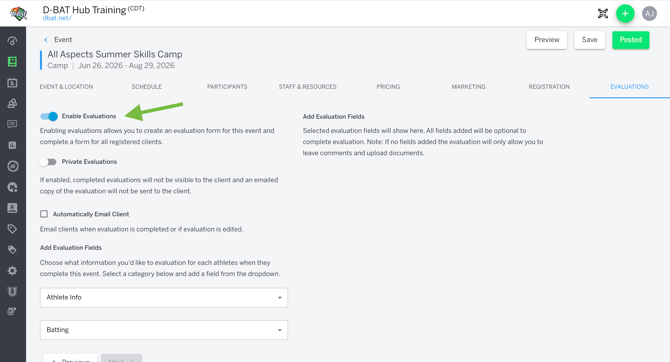Switch to the Pricing tab
Viewport: 670px width, 362px height.
tap(388, 87)
